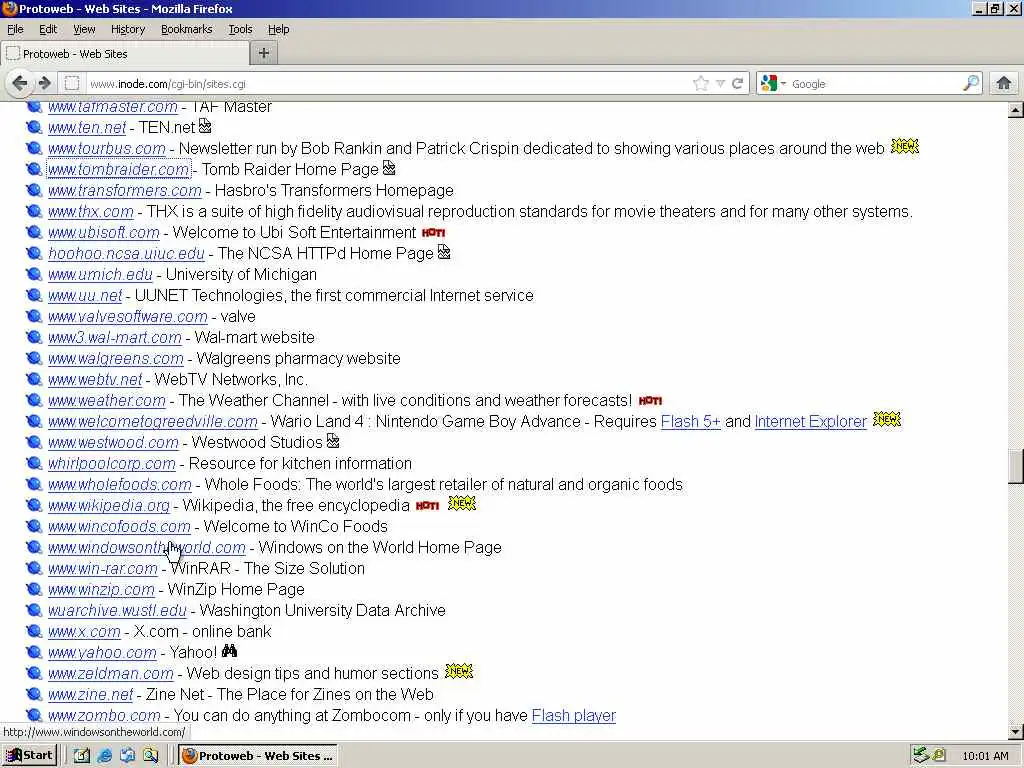
Task: Visit the www.zeldman.com link
Action: click(x=110, y=673)
